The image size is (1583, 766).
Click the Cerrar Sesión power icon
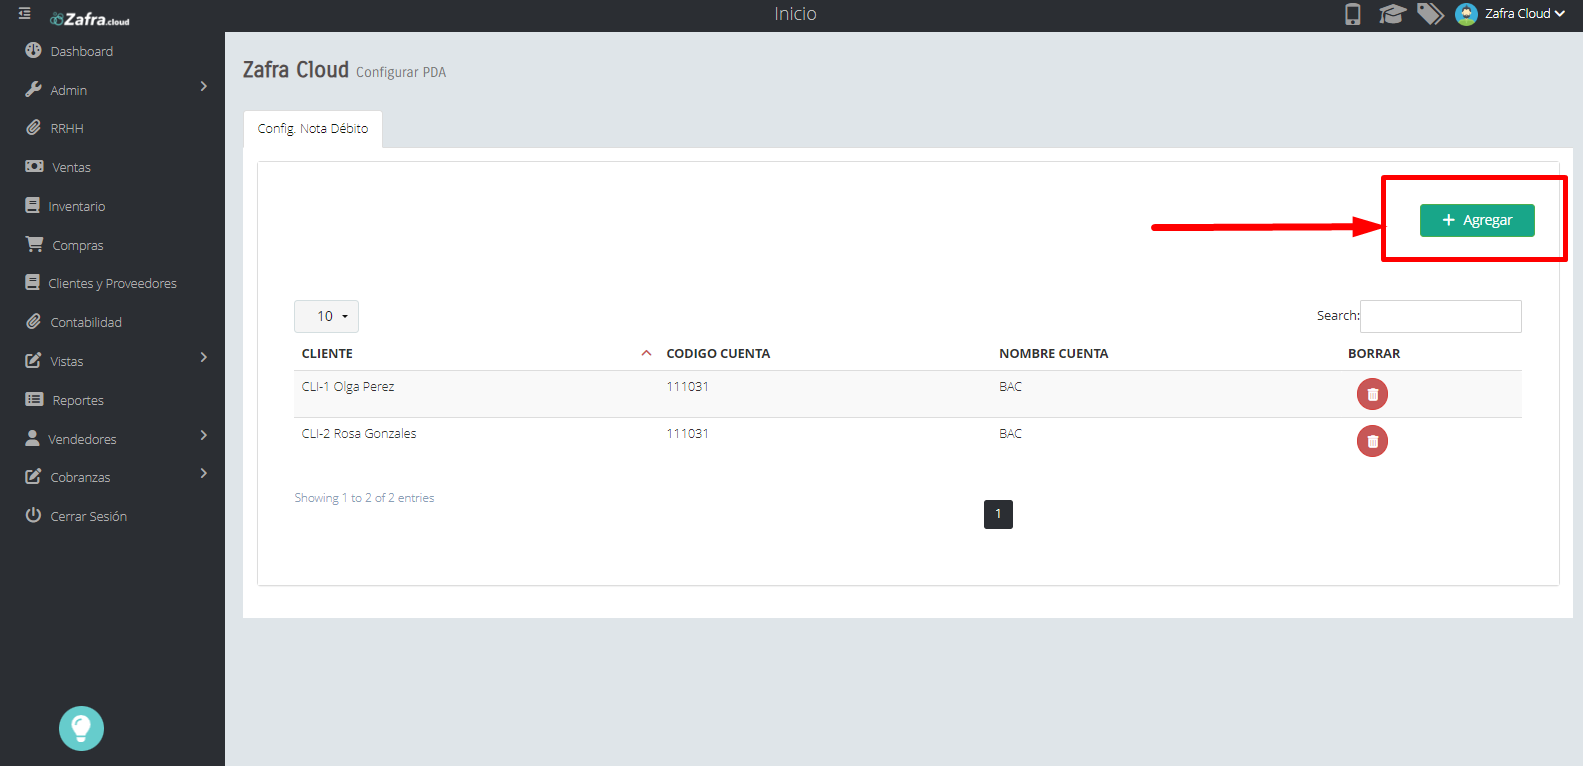(x=33, y=515)
